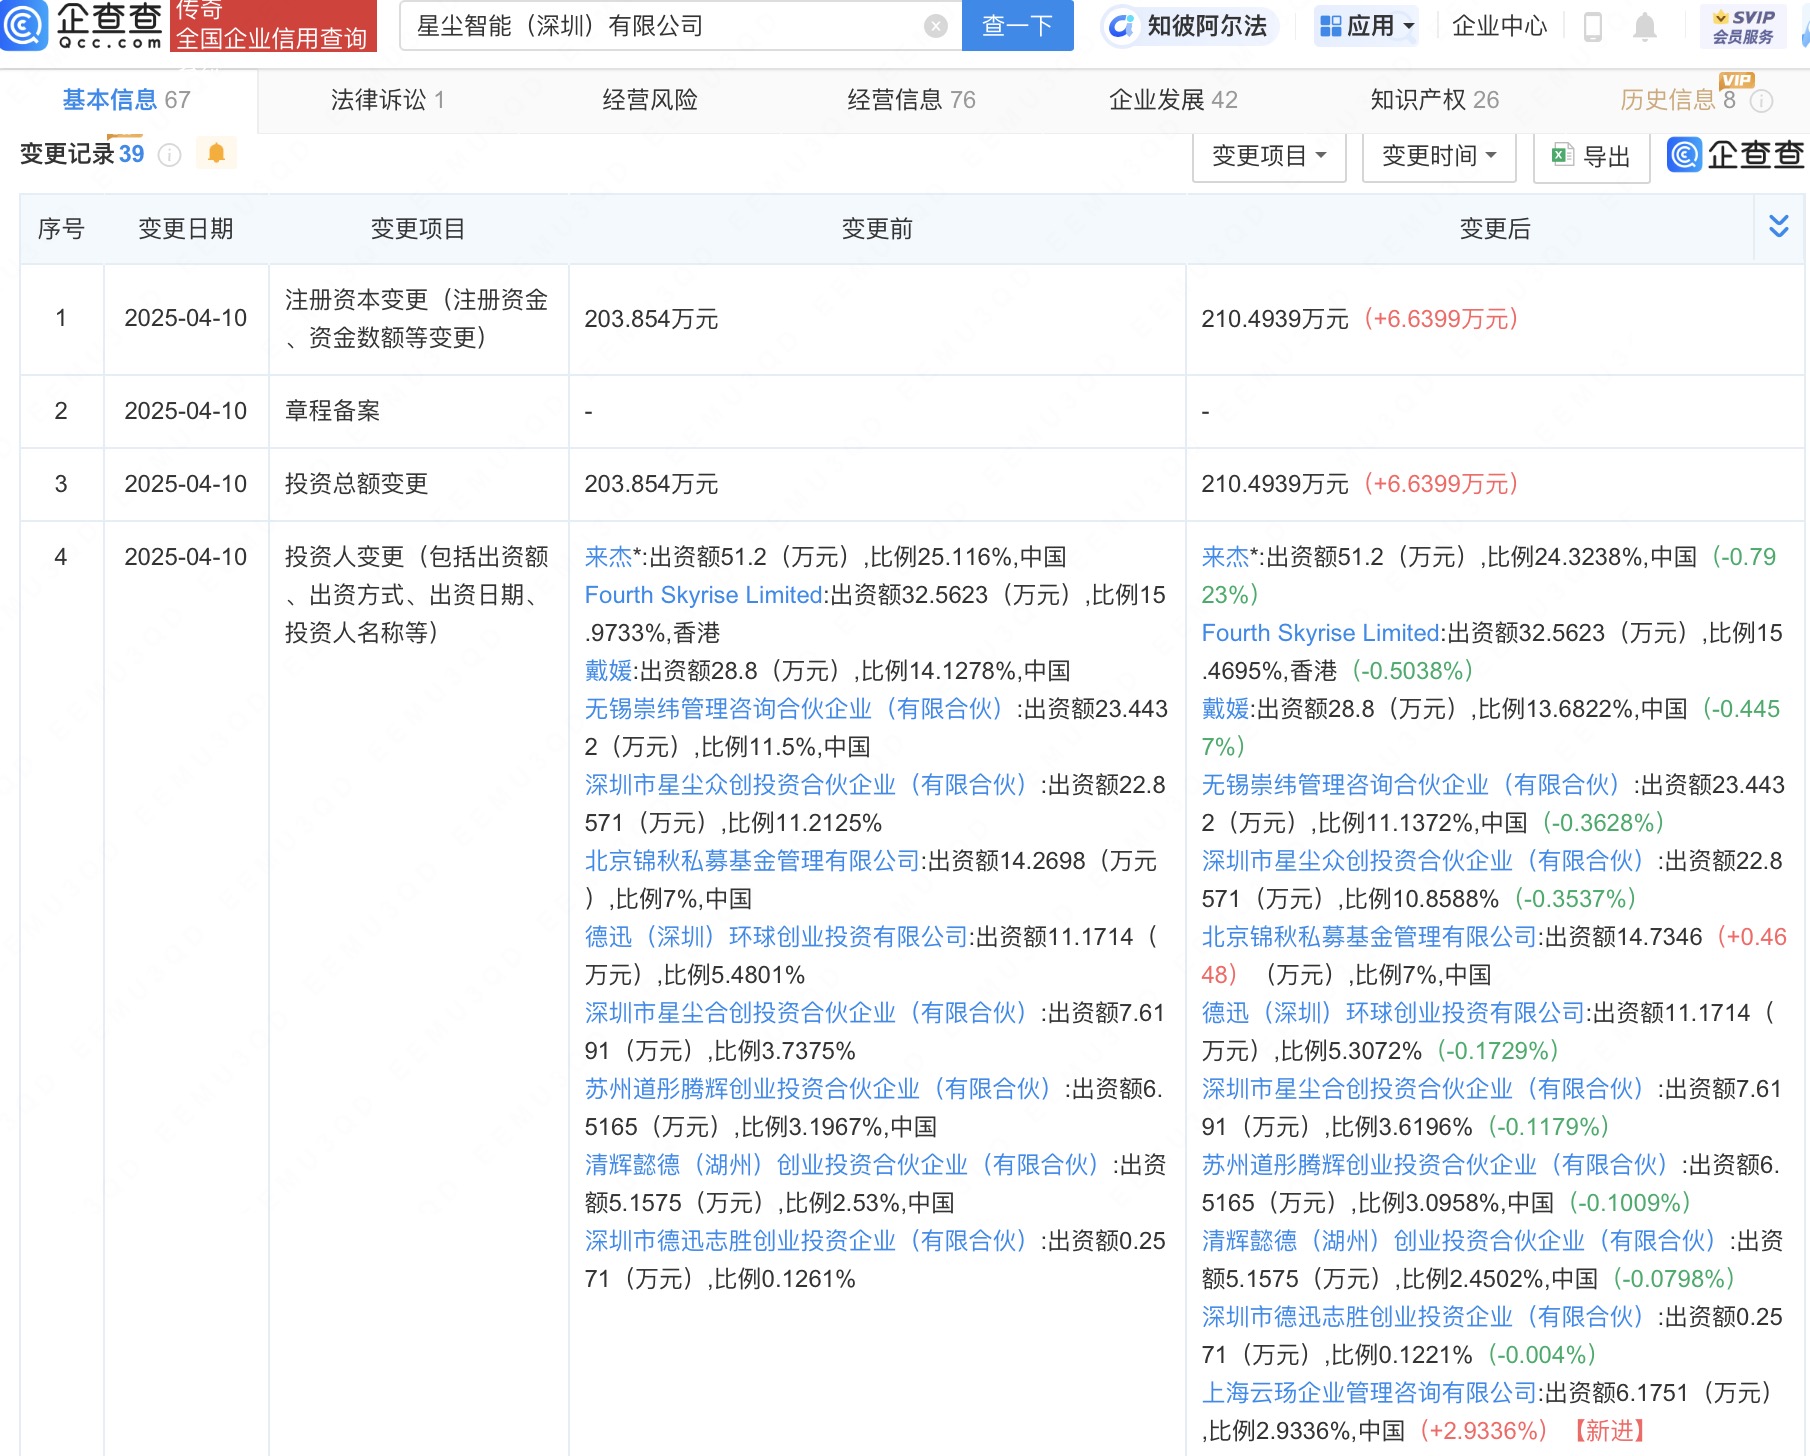The height and width of the screenshot is (1456, 1810).
Task: Open the mobile phone app icon
Action: point(1594,27)
